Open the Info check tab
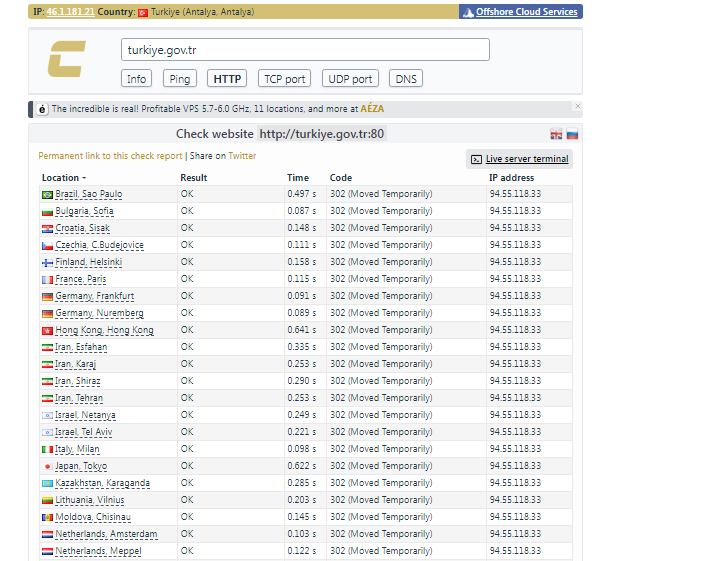The width and height of the screenshot is (705, 561). tap(136, 79)
